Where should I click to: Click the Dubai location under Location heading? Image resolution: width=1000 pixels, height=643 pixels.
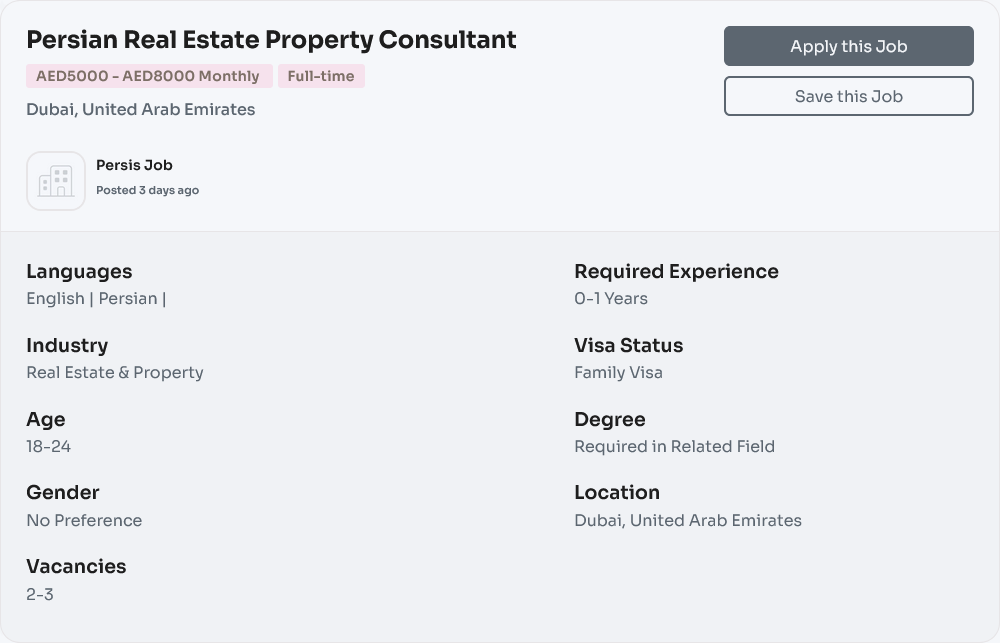[x=687, y=520]
